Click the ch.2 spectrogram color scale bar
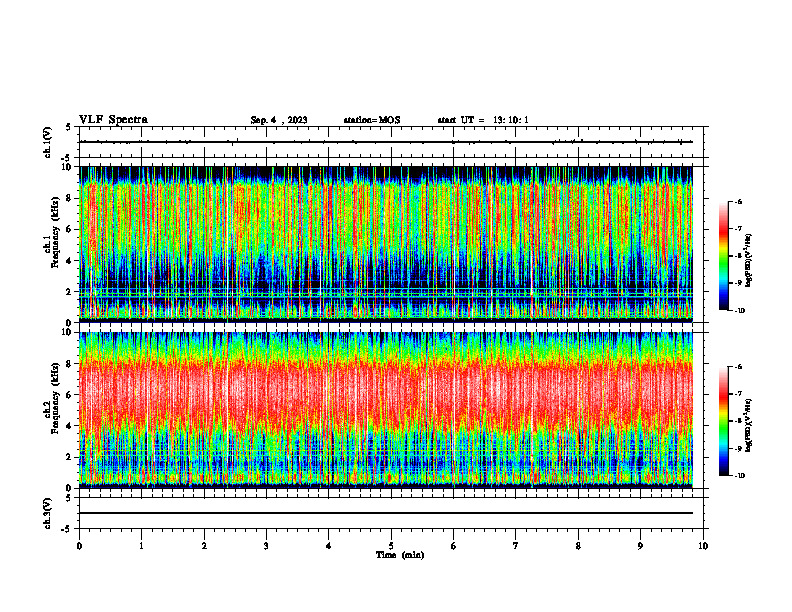This screenshot has width=792, height=612. [x=724, y=421]
